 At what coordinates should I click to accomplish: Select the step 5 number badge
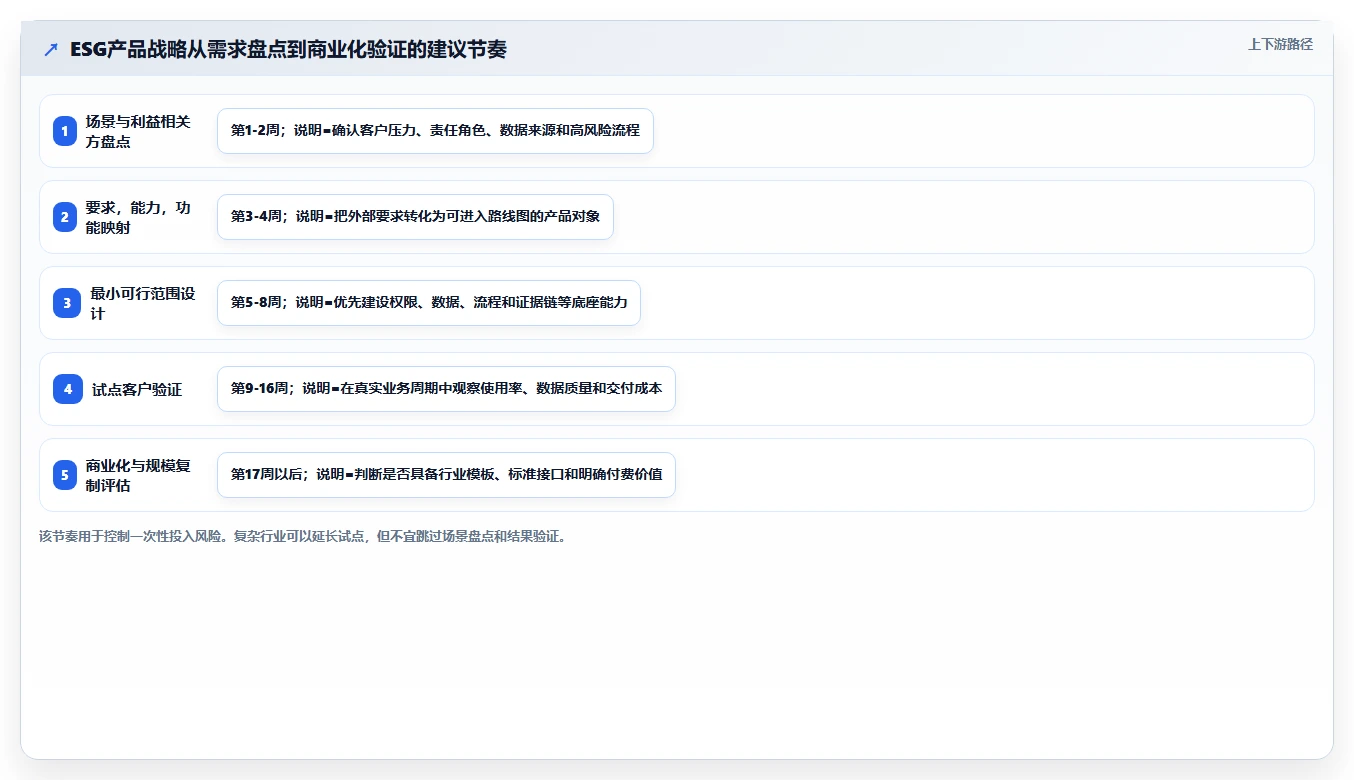[65, 475]
